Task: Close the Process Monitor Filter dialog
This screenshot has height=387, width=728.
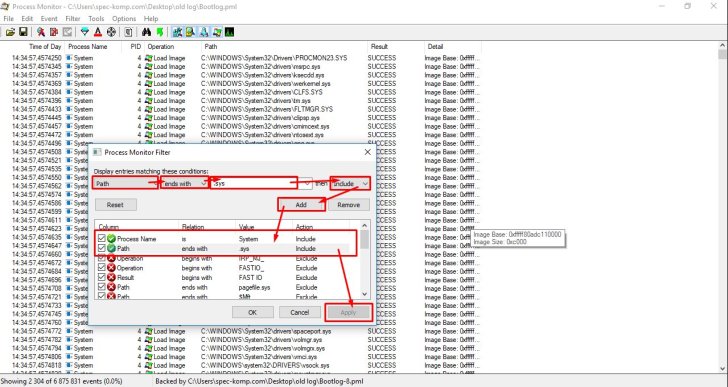Action: (368, 152)
